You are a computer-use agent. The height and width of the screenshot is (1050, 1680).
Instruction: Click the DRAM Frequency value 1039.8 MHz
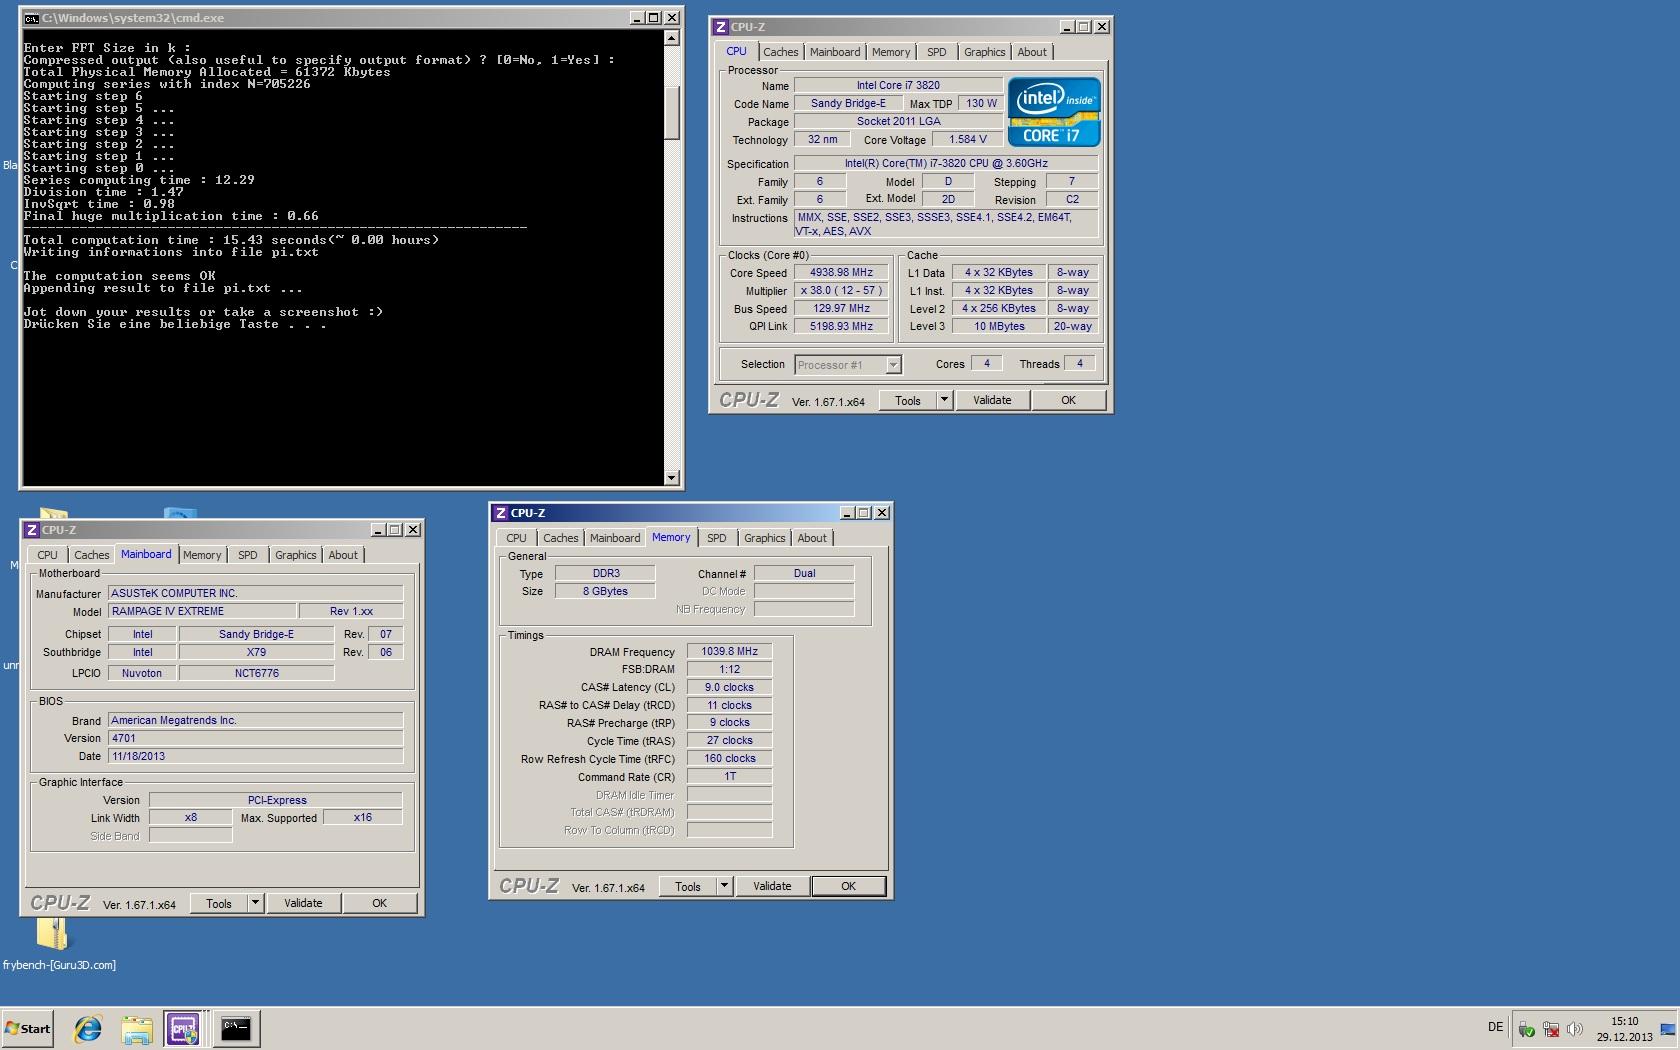(730, 651)
